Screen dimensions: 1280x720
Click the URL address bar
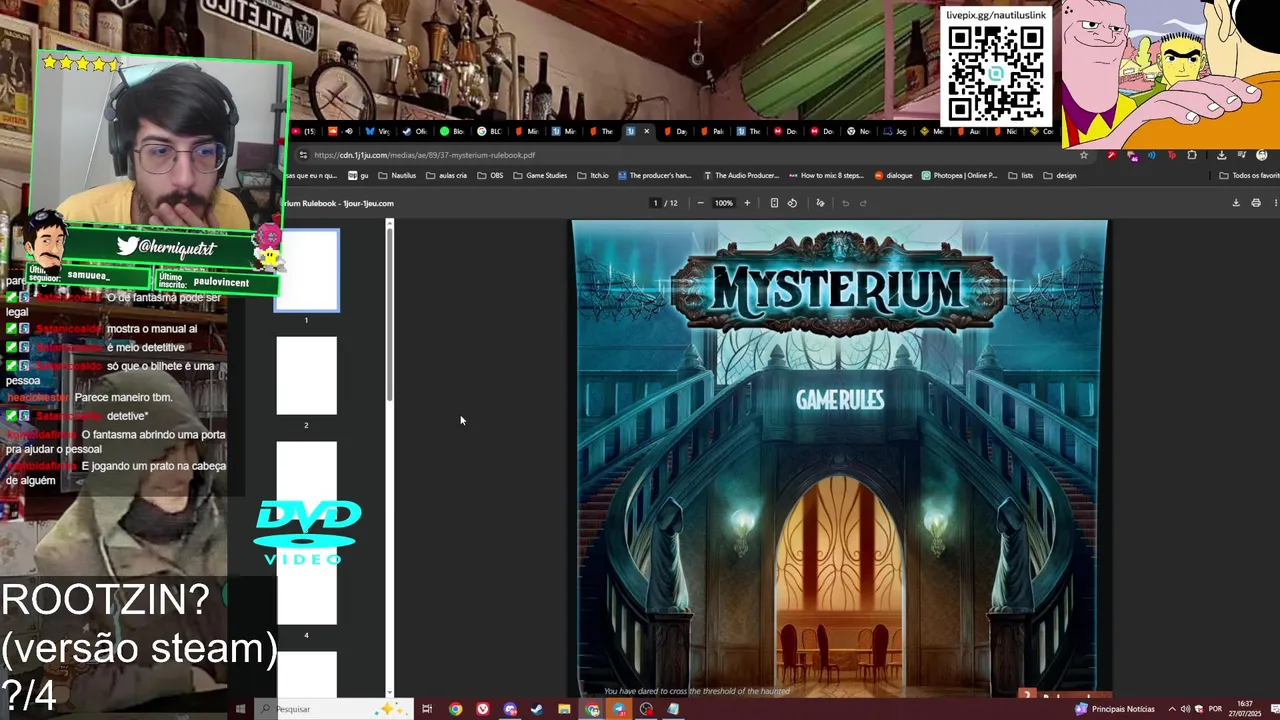click(690, 155)
